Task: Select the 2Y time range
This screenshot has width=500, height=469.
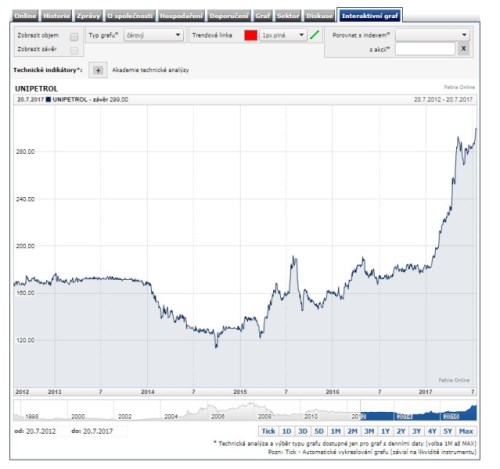Action: pyautogui.click(x=401, y=431)
